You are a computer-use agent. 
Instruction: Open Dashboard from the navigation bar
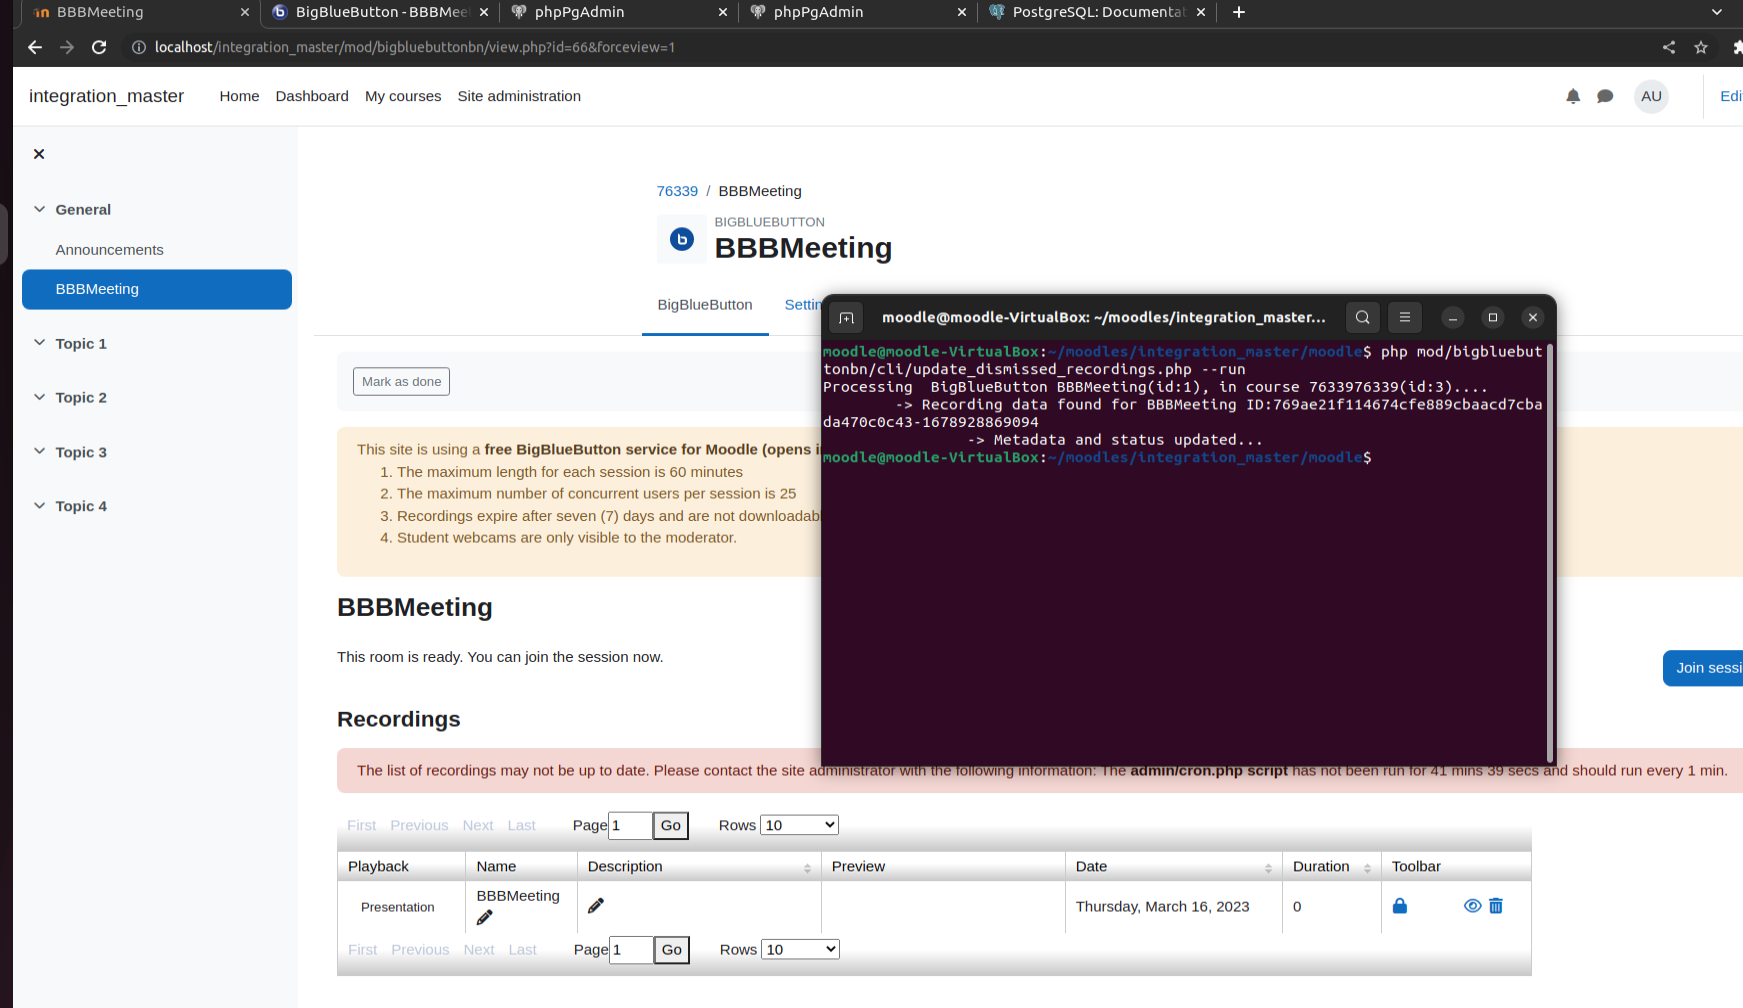[x=312, y=96]
